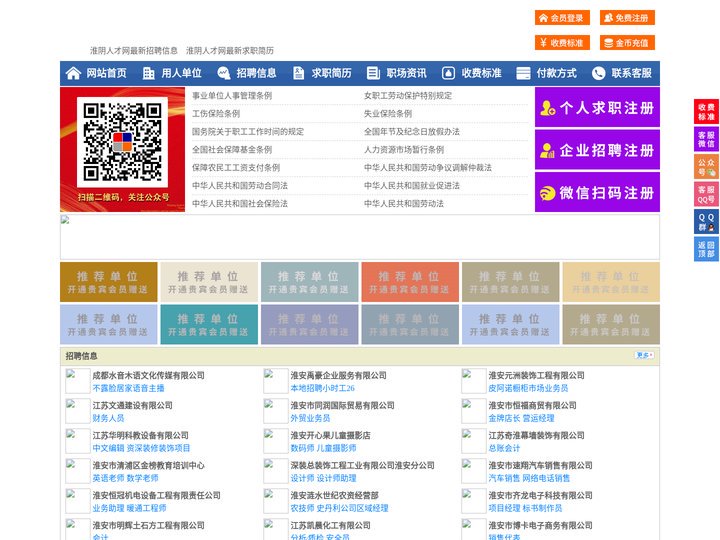The width and height of the screenshot is (720, 540).
Task: Open job 金牌店长 营运经理
Action: [x=521, y=418]
